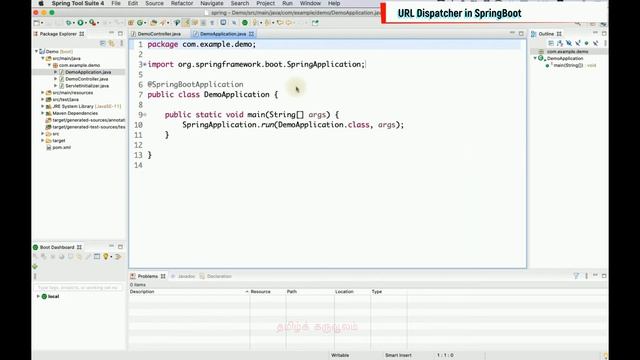Click Open Console icon in Boot Dashboard
Viewport: 640px width, 360px height.
click(x=97, y=257)
